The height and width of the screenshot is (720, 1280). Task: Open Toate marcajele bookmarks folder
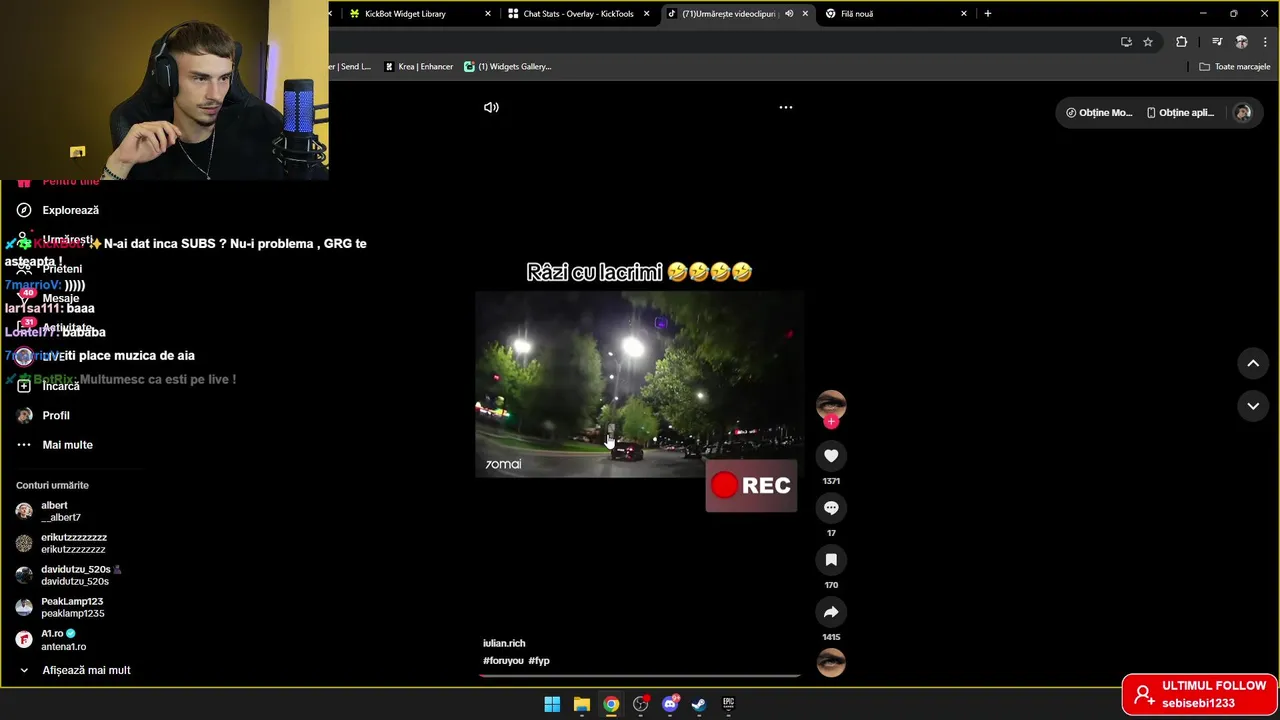pyautogui.click(x=1235, y=67)
